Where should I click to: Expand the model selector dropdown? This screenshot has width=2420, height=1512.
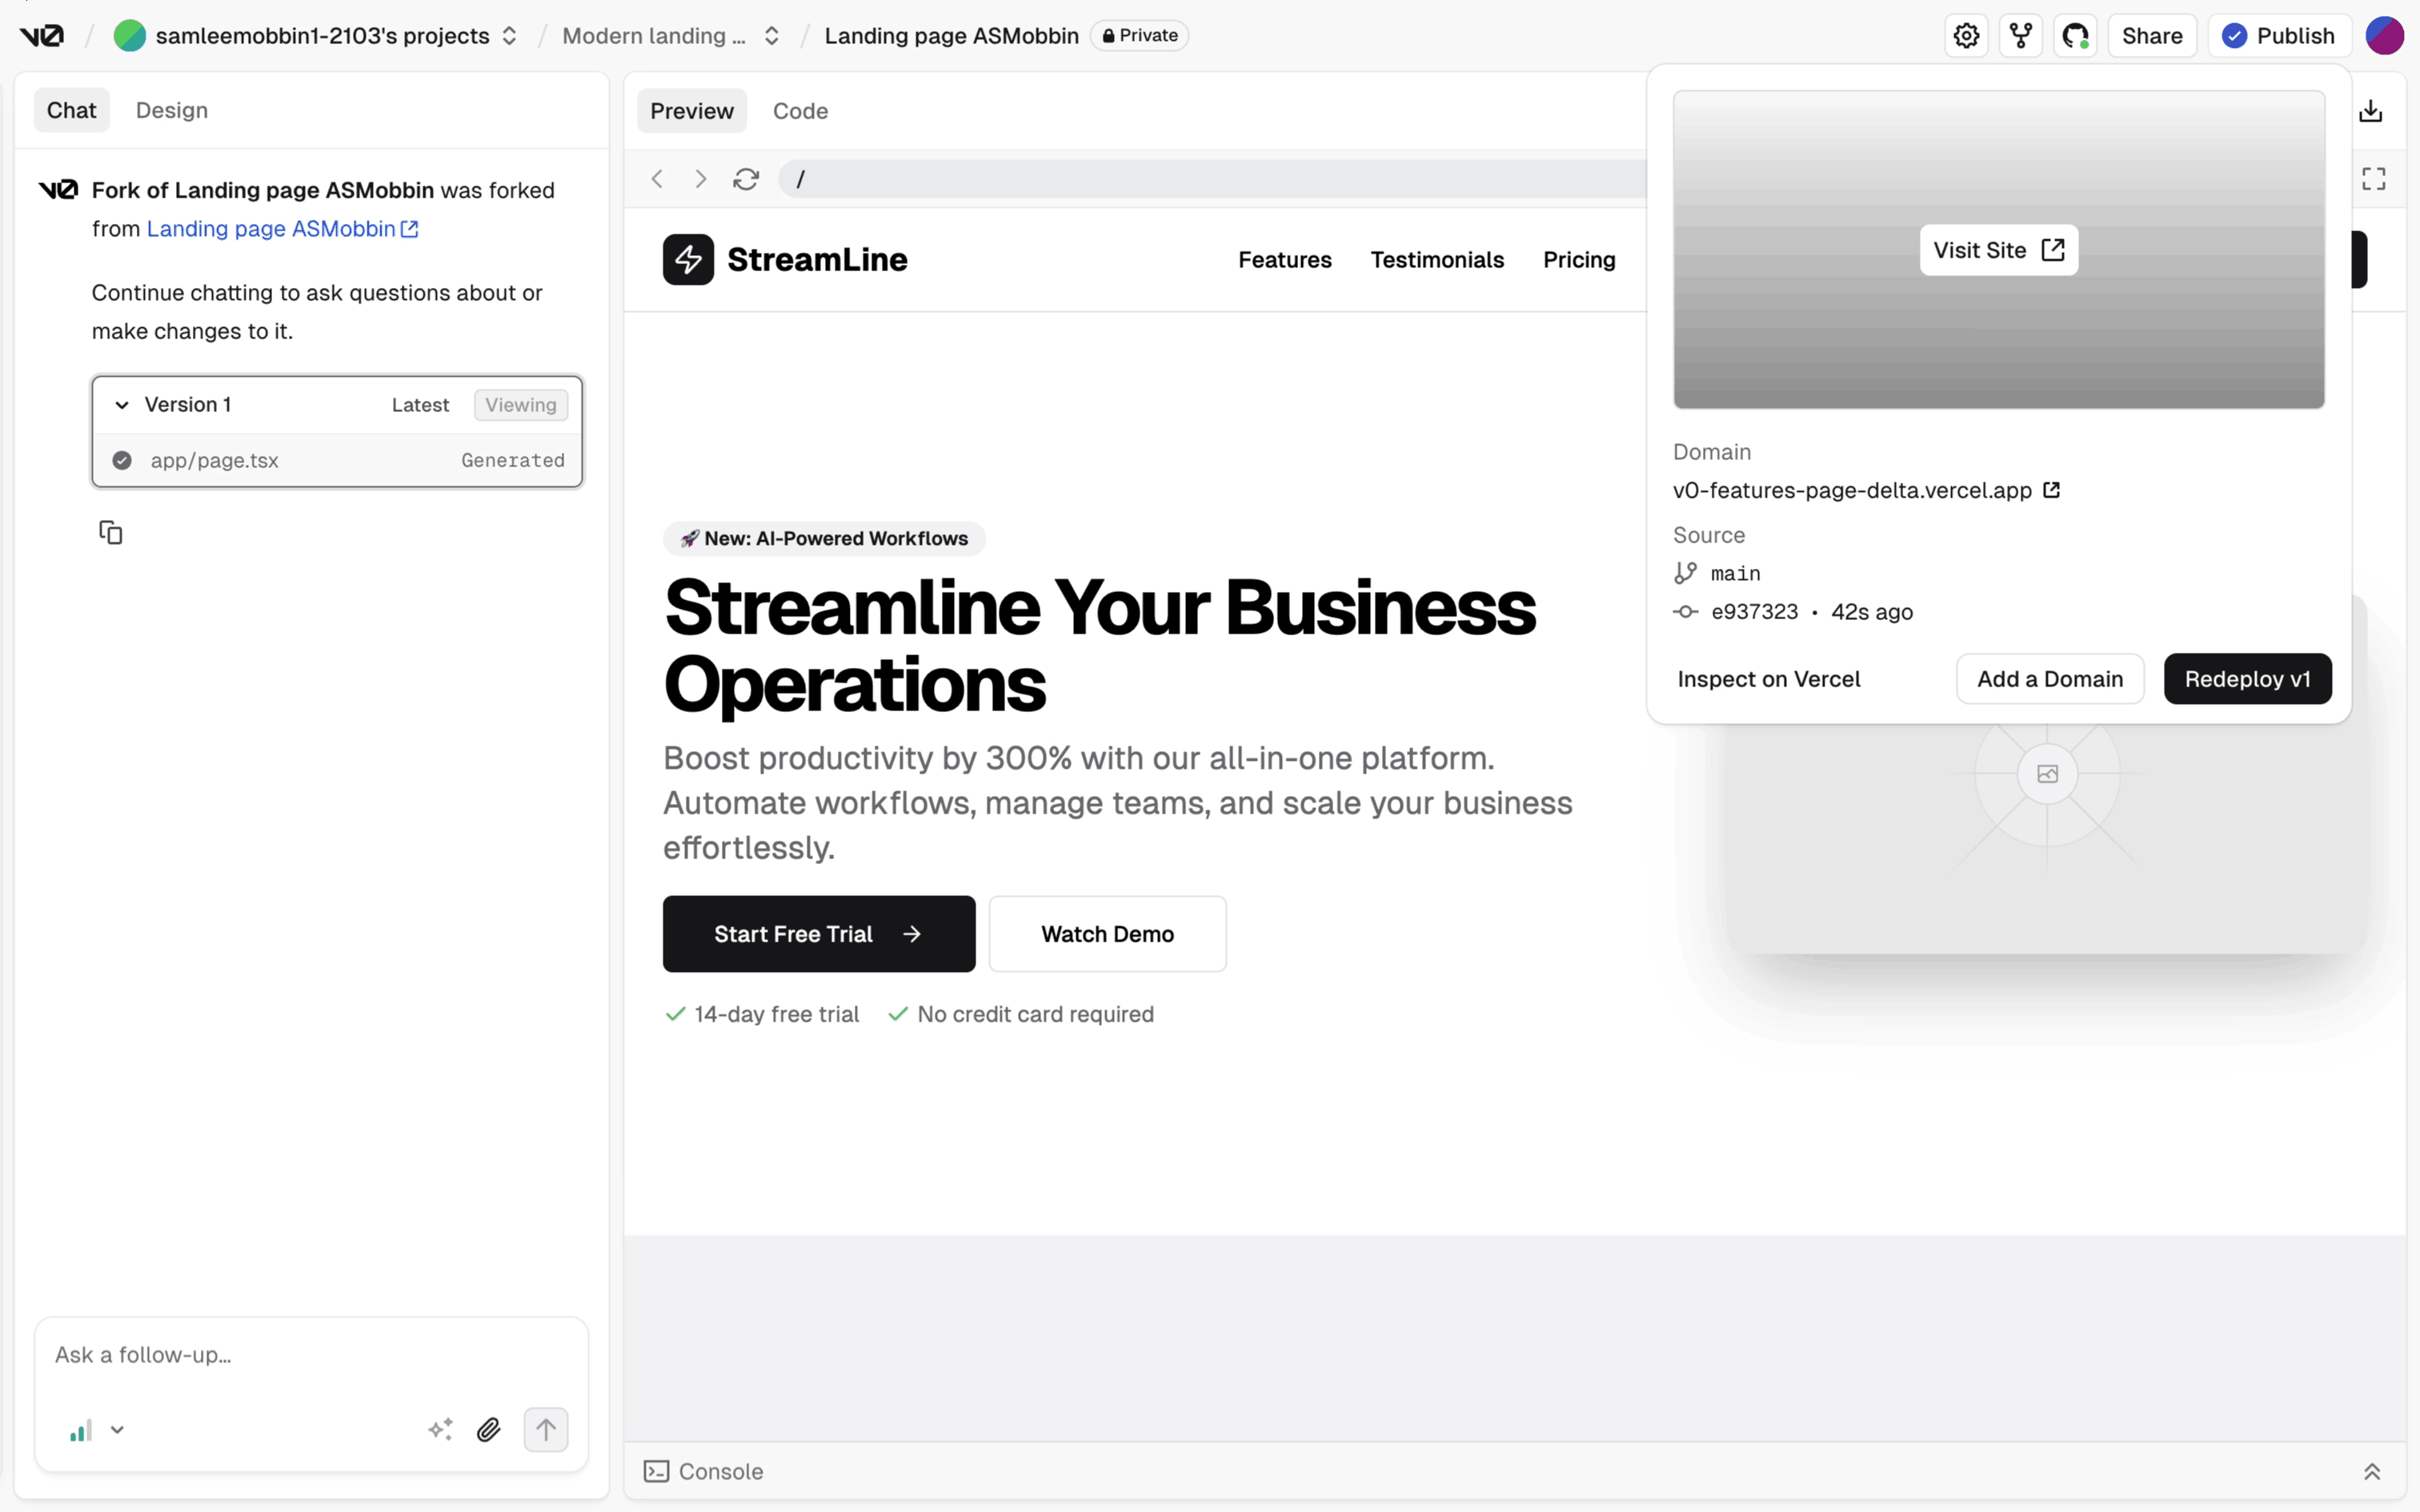tap(117, 1429)
